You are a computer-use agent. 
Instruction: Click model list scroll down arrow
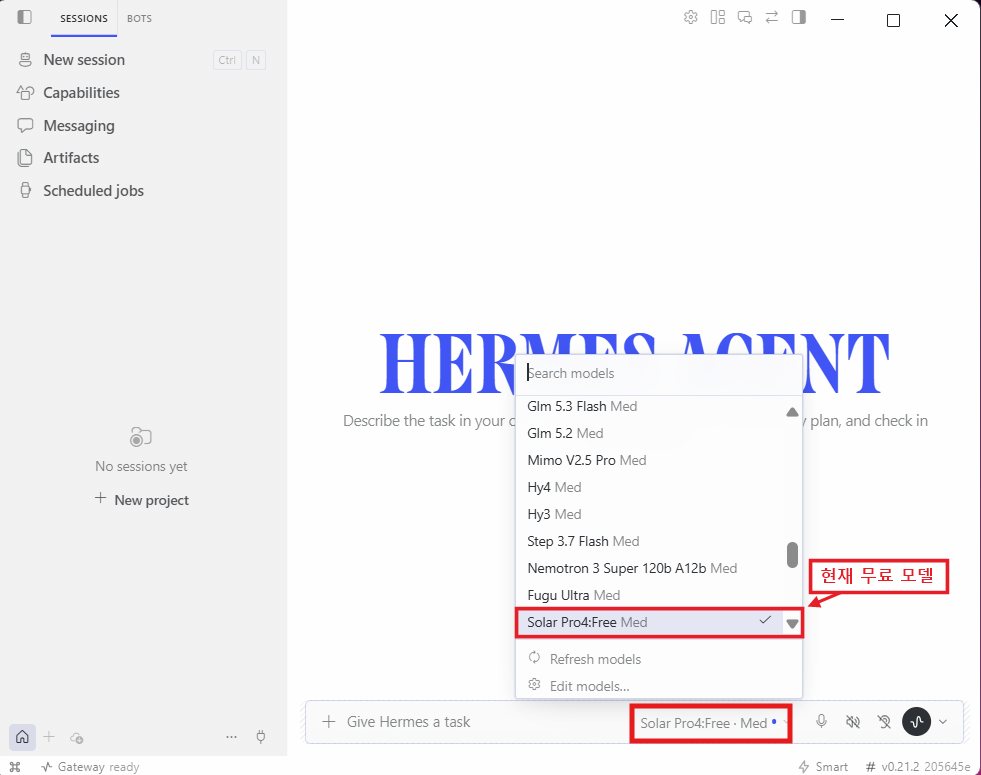792,623
